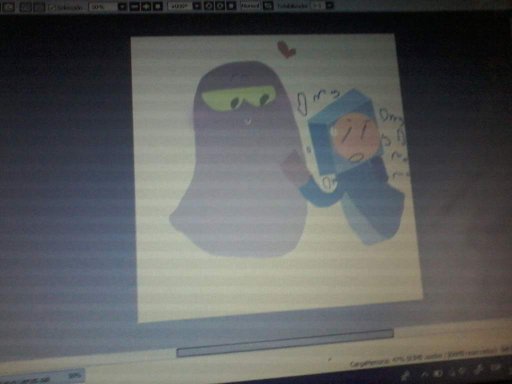Viewport: 512px width, 384px height.
Task: Click the horizontal scrollbar under the canvas
Action: point(285,342)
